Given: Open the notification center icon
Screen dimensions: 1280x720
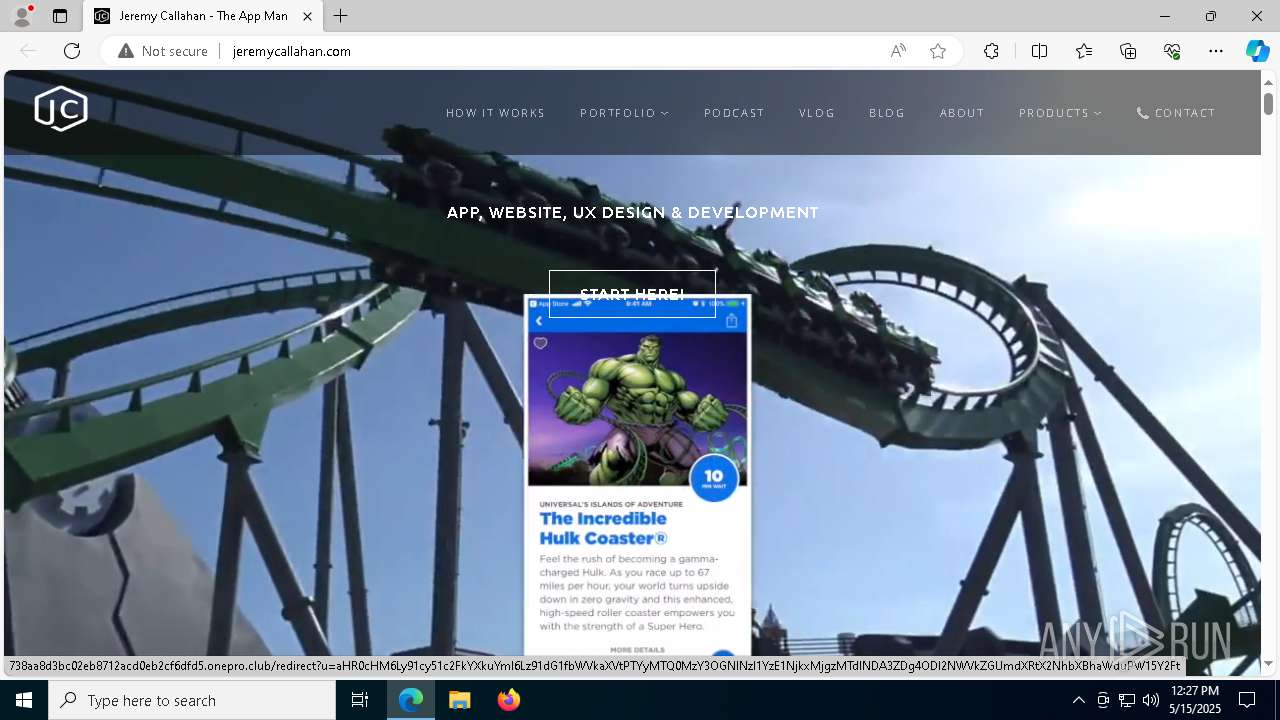Looking at the screenshot, I should click(x=1247, y=700).
